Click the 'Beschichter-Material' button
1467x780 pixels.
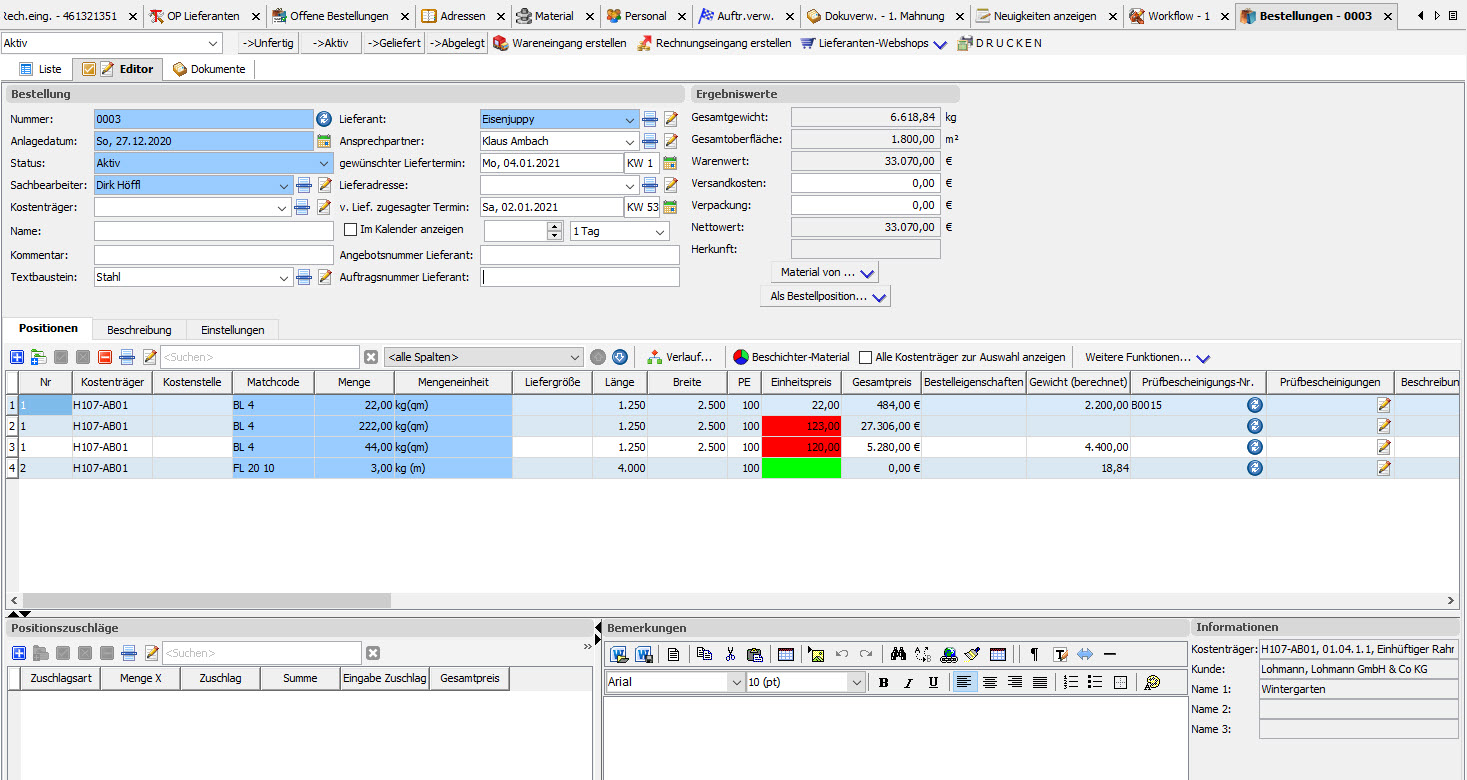pos(791,357)
